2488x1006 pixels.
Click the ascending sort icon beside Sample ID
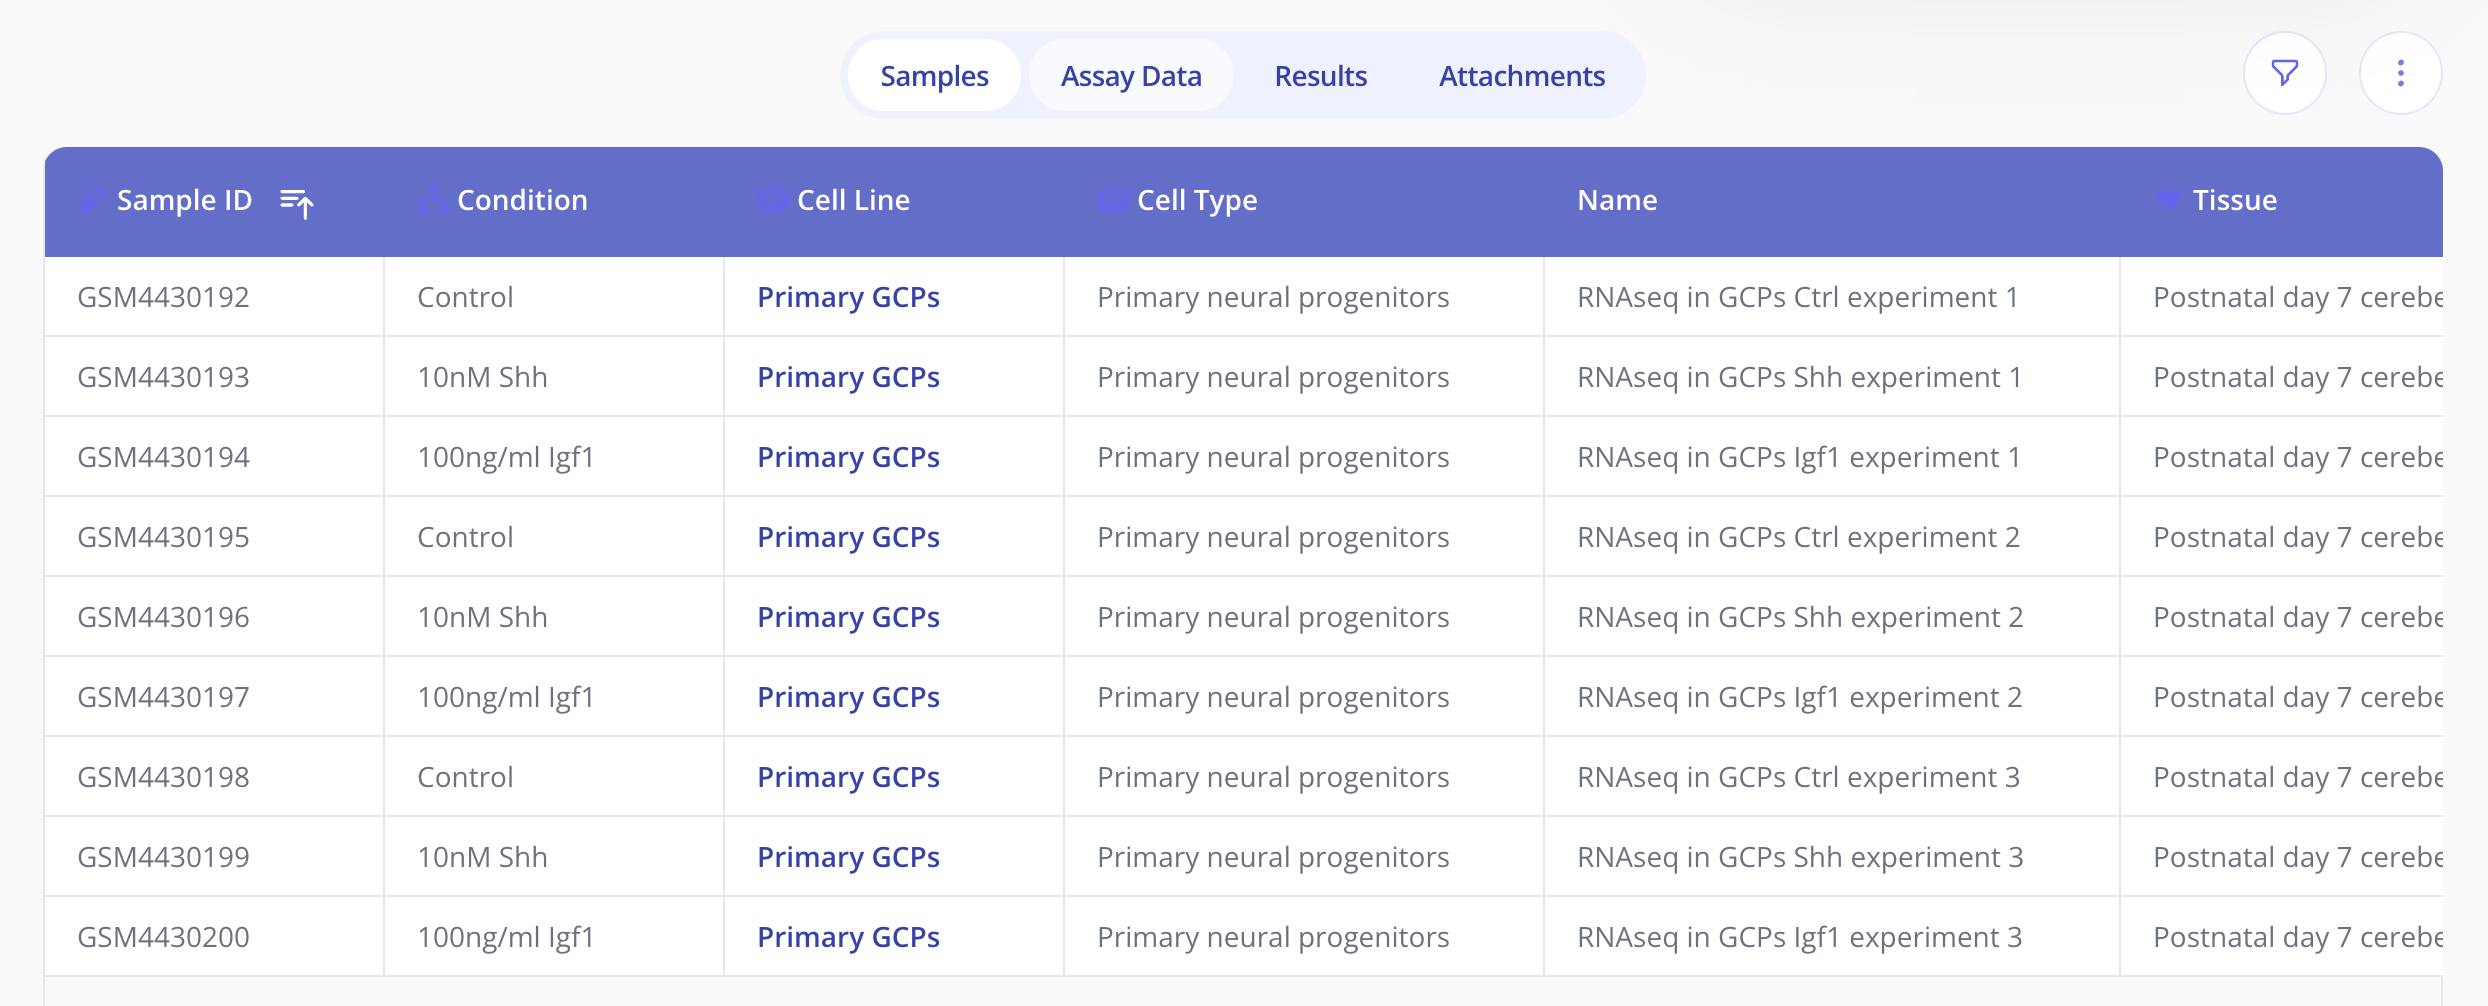(x=297, y=202)
